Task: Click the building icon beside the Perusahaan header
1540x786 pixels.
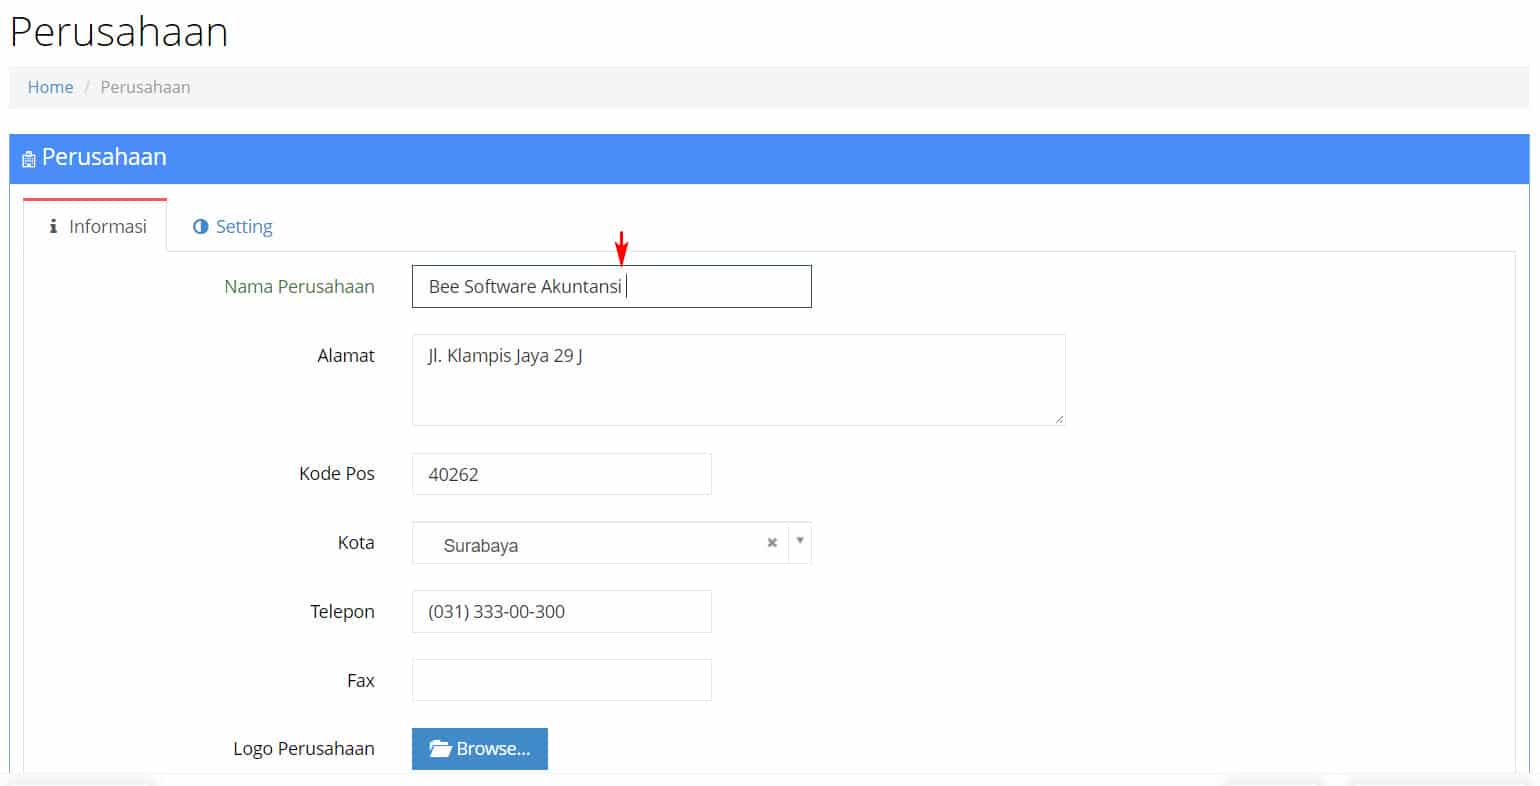Action: click(29, 159)
